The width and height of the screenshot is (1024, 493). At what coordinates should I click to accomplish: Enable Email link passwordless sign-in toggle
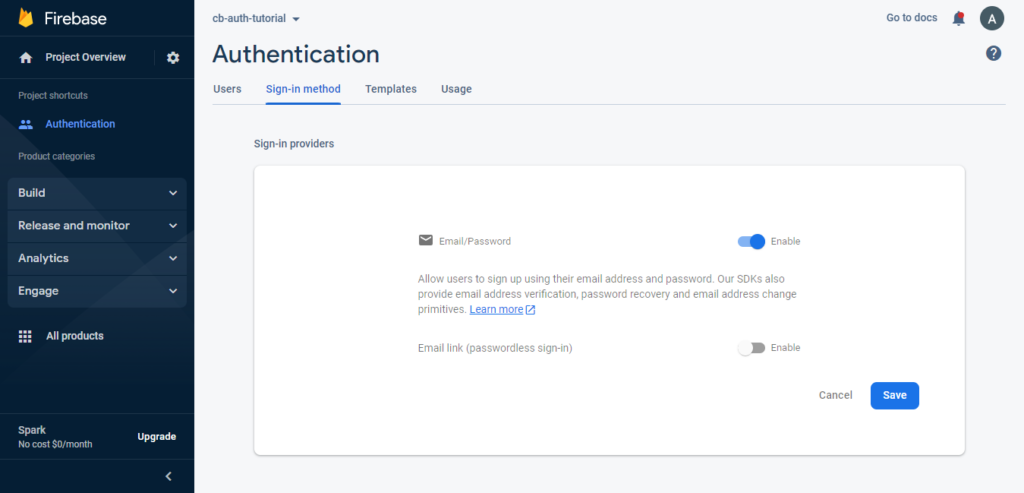tap(751, 348)
